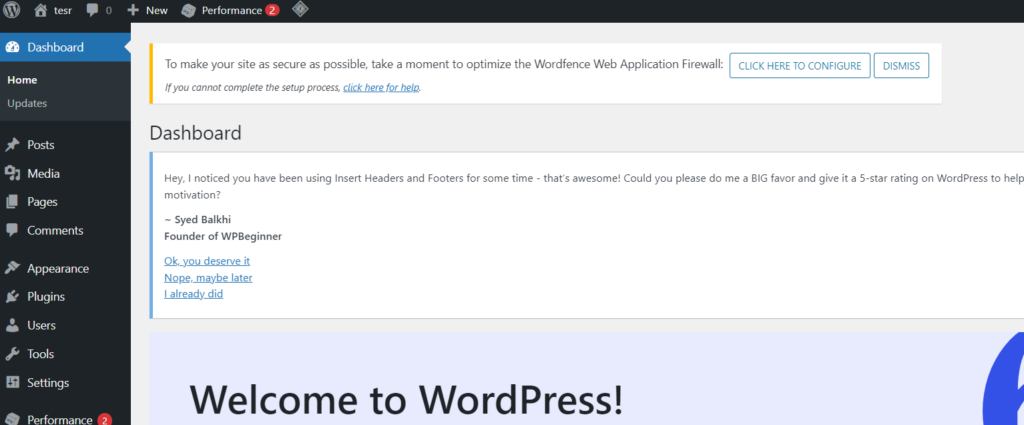Click the Plugins plug icon
Image resolution: width=1024 pixels, height=425 pixels.
coord(12,297)
